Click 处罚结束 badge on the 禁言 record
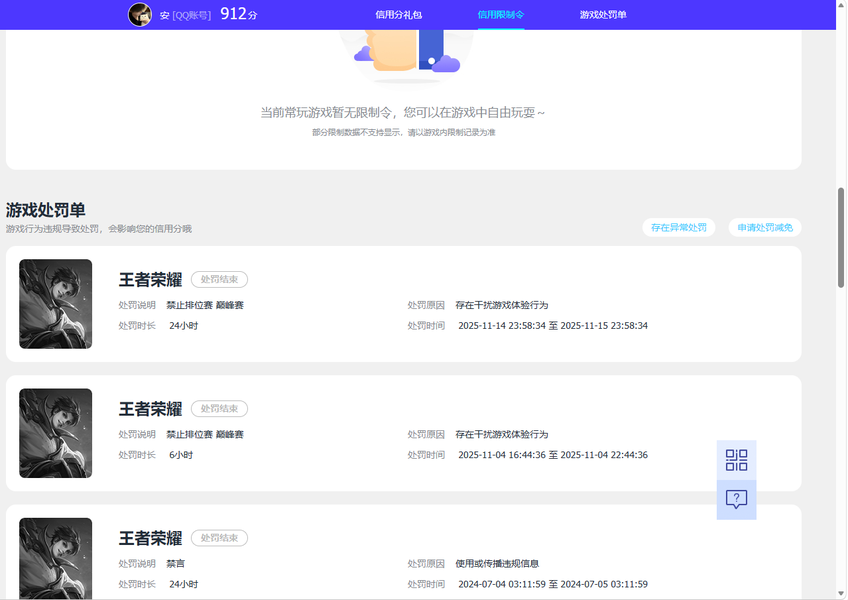The height and width of the screenshot is (600, 848). [x=219, y=538]
